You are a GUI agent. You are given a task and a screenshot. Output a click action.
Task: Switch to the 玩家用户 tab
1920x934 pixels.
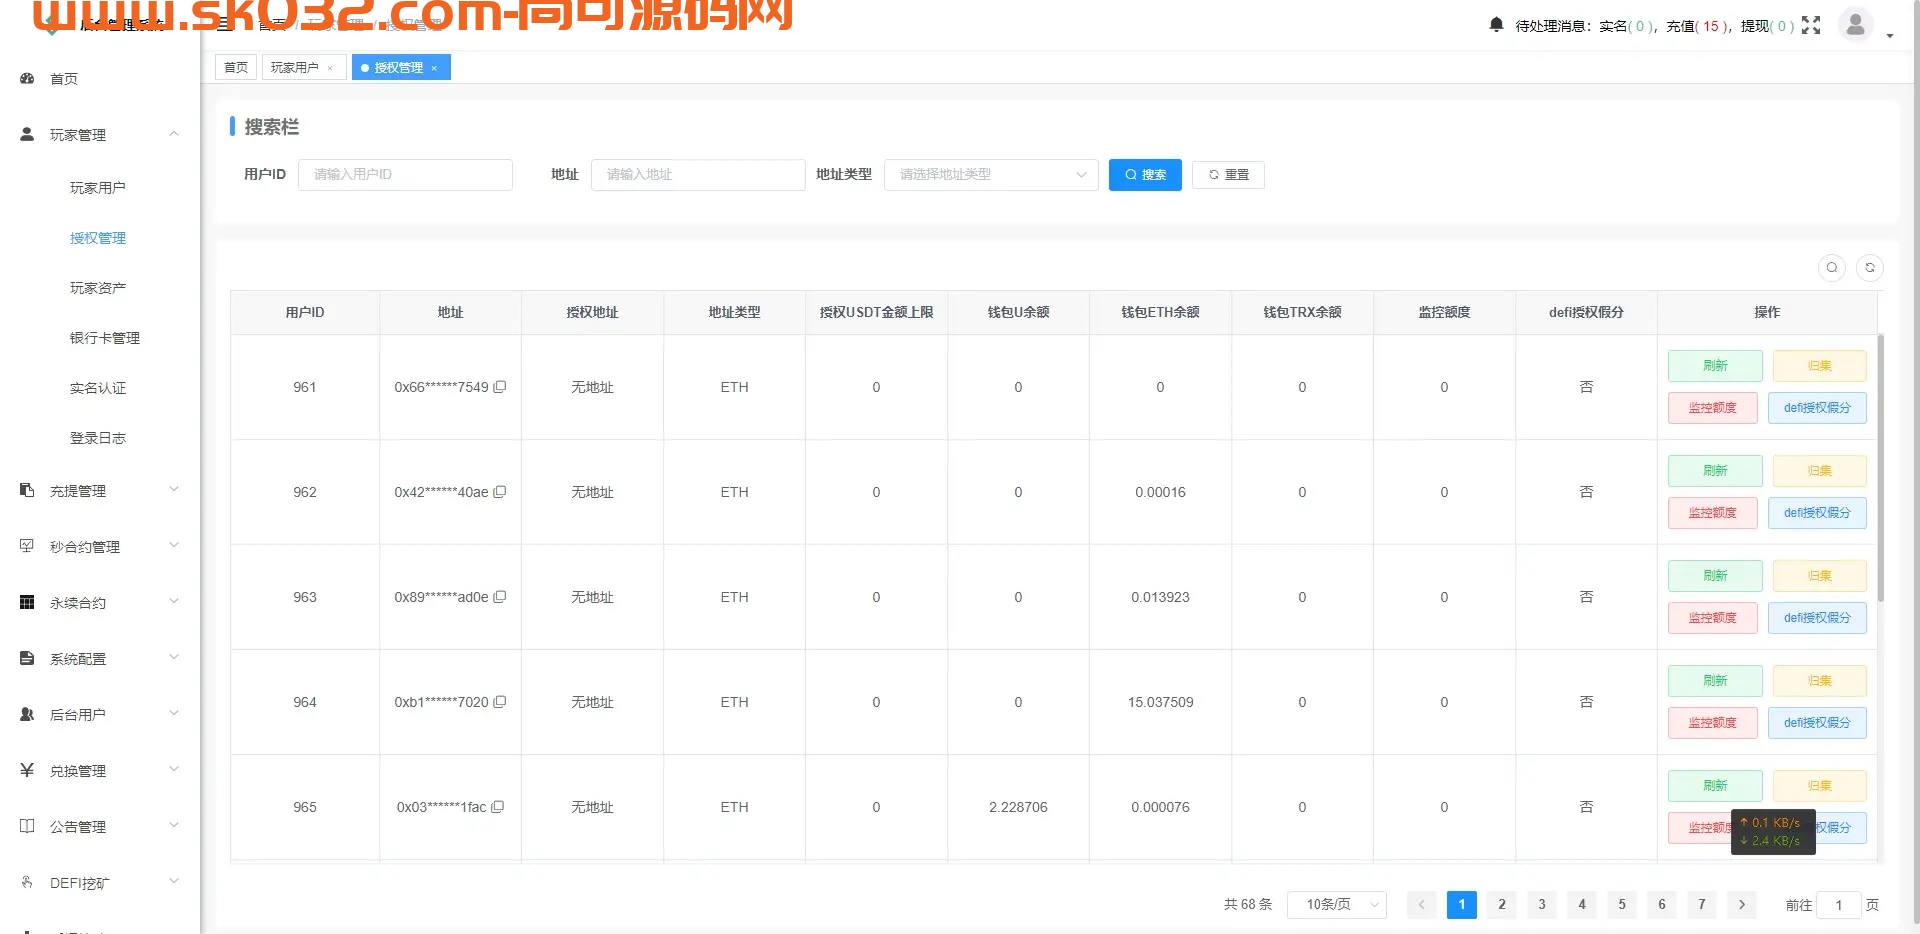click(x=296, y=67)
